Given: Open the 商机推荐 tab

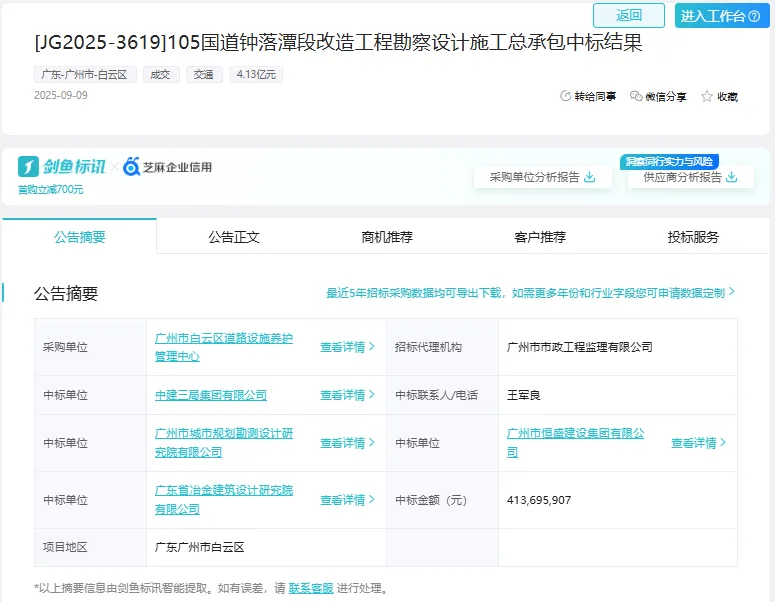Looking at the screenshot, I should click(x=387, y=237).
